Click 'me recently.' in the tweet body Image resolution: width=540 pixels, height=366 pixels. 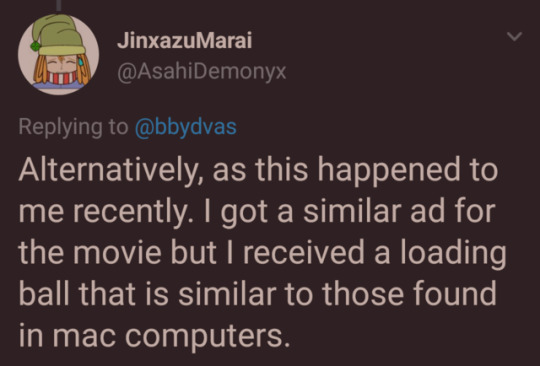(104, 212)
